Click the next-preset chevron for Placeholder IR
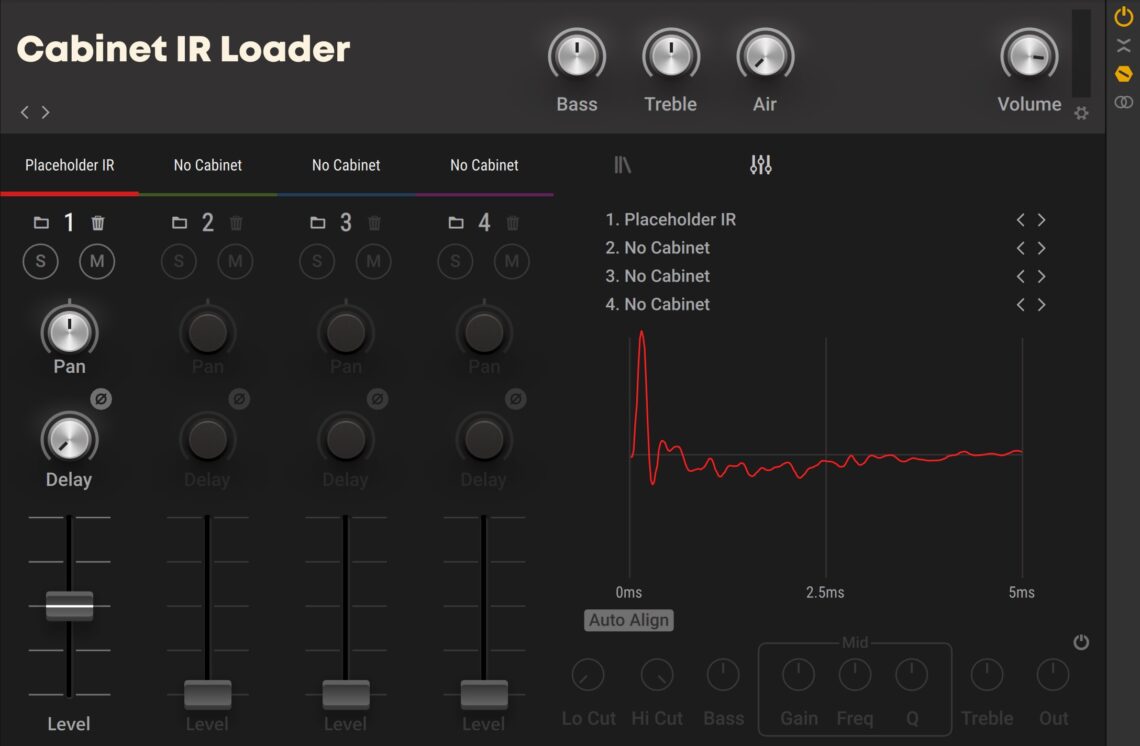Viewport: 1140px width, 746px height. click(1042, 219)
